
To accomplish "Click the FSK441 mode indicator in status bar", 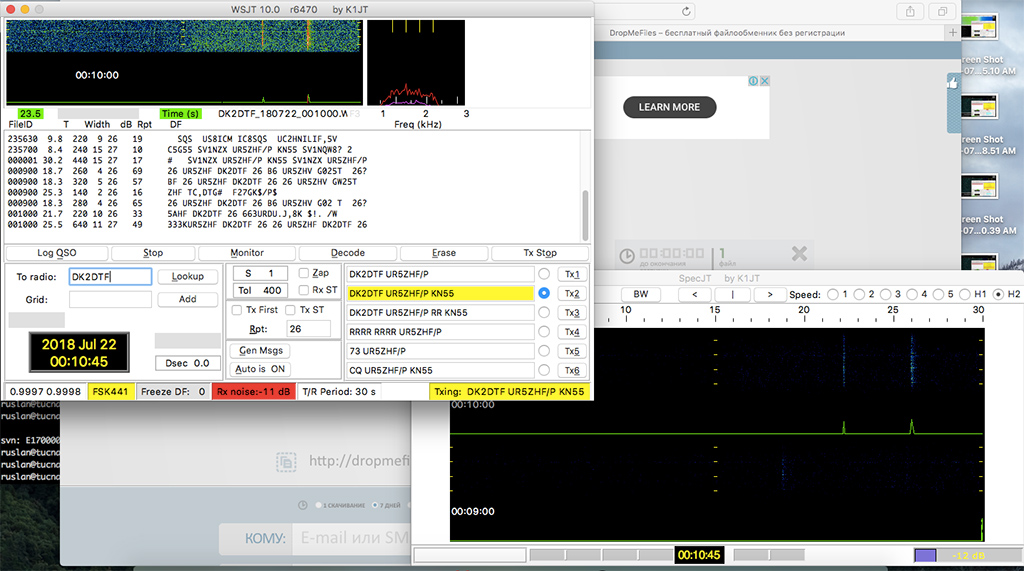I will point(110,391).
